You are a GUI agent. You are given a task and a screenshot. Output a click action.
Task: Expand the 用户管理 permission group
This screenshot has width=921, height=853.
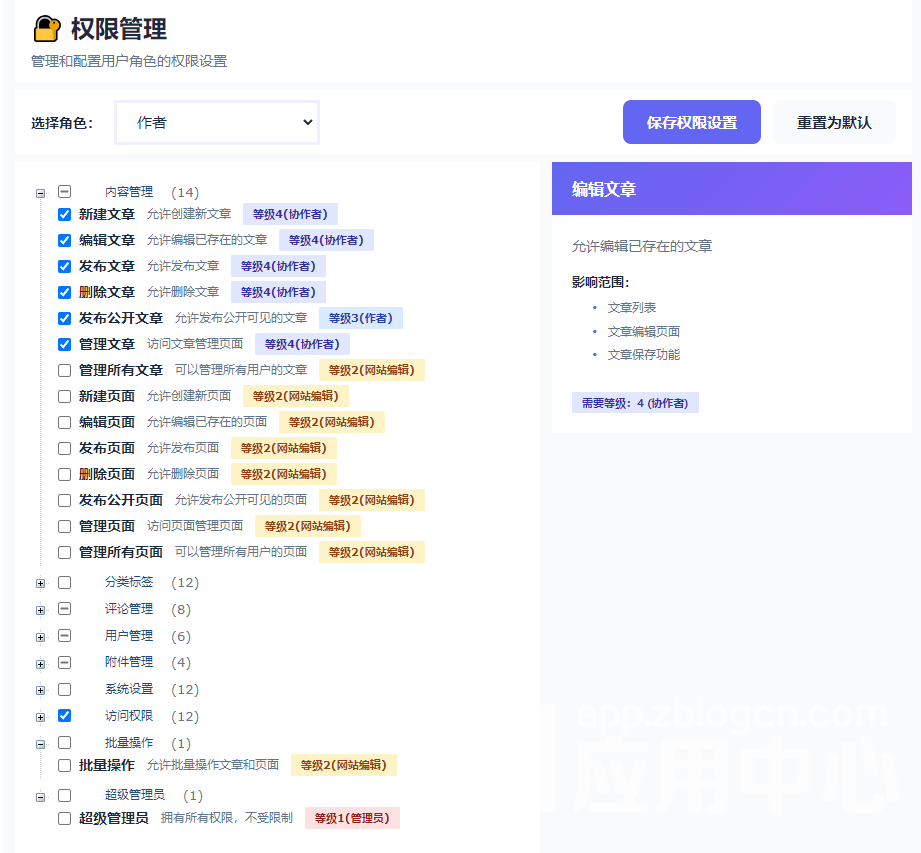pos(41,637)
